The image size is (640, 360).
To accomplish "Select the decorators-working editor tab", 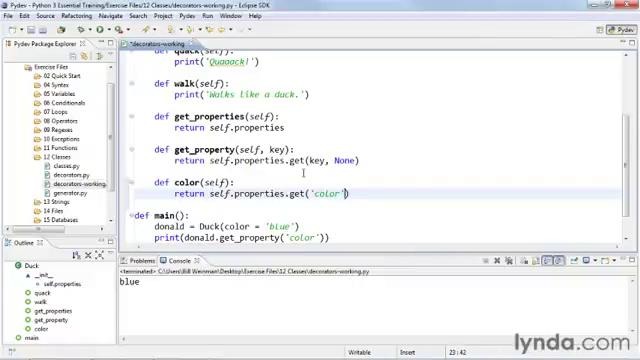I will click(x=157, y=44).
